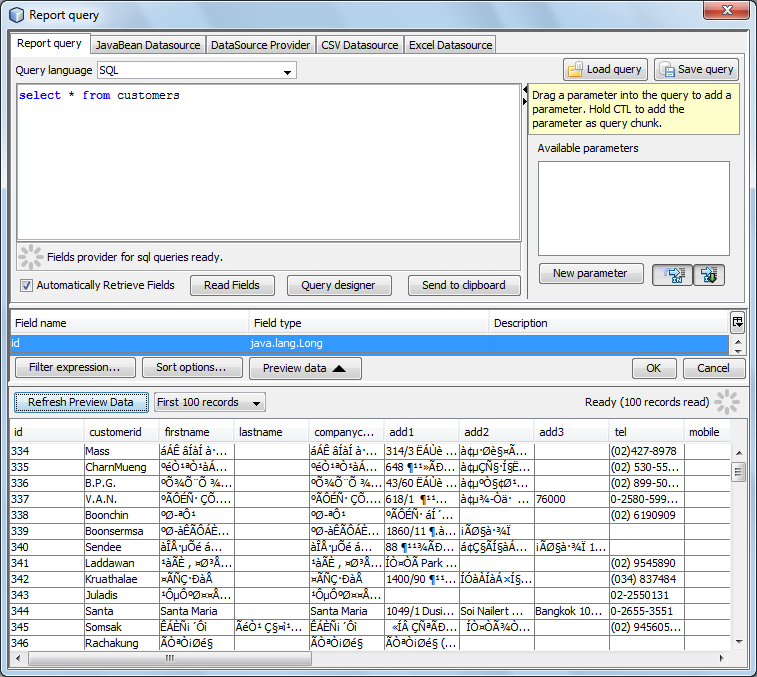Select the CSV Datasource tab
757x677 pixels.
[x=360, y=45]
